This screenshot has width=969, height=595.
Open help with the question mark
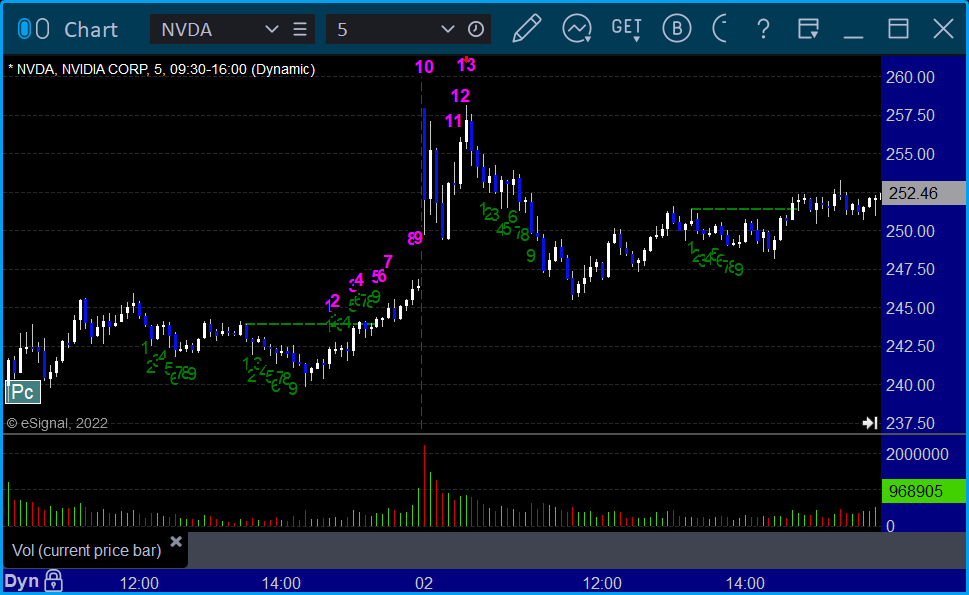[x=763, y=29]
